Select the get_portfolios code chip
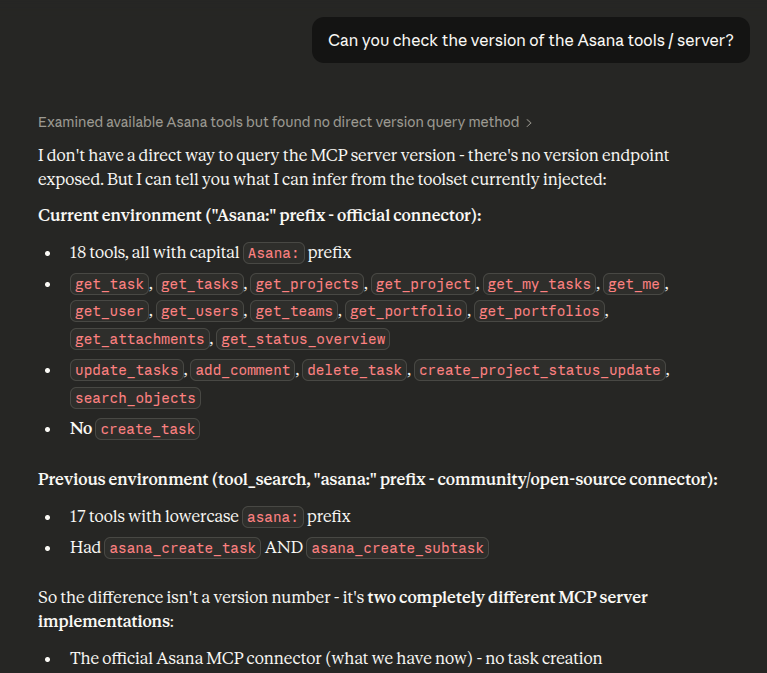Viewport: 767px width, 673px height. pos(540,312)
